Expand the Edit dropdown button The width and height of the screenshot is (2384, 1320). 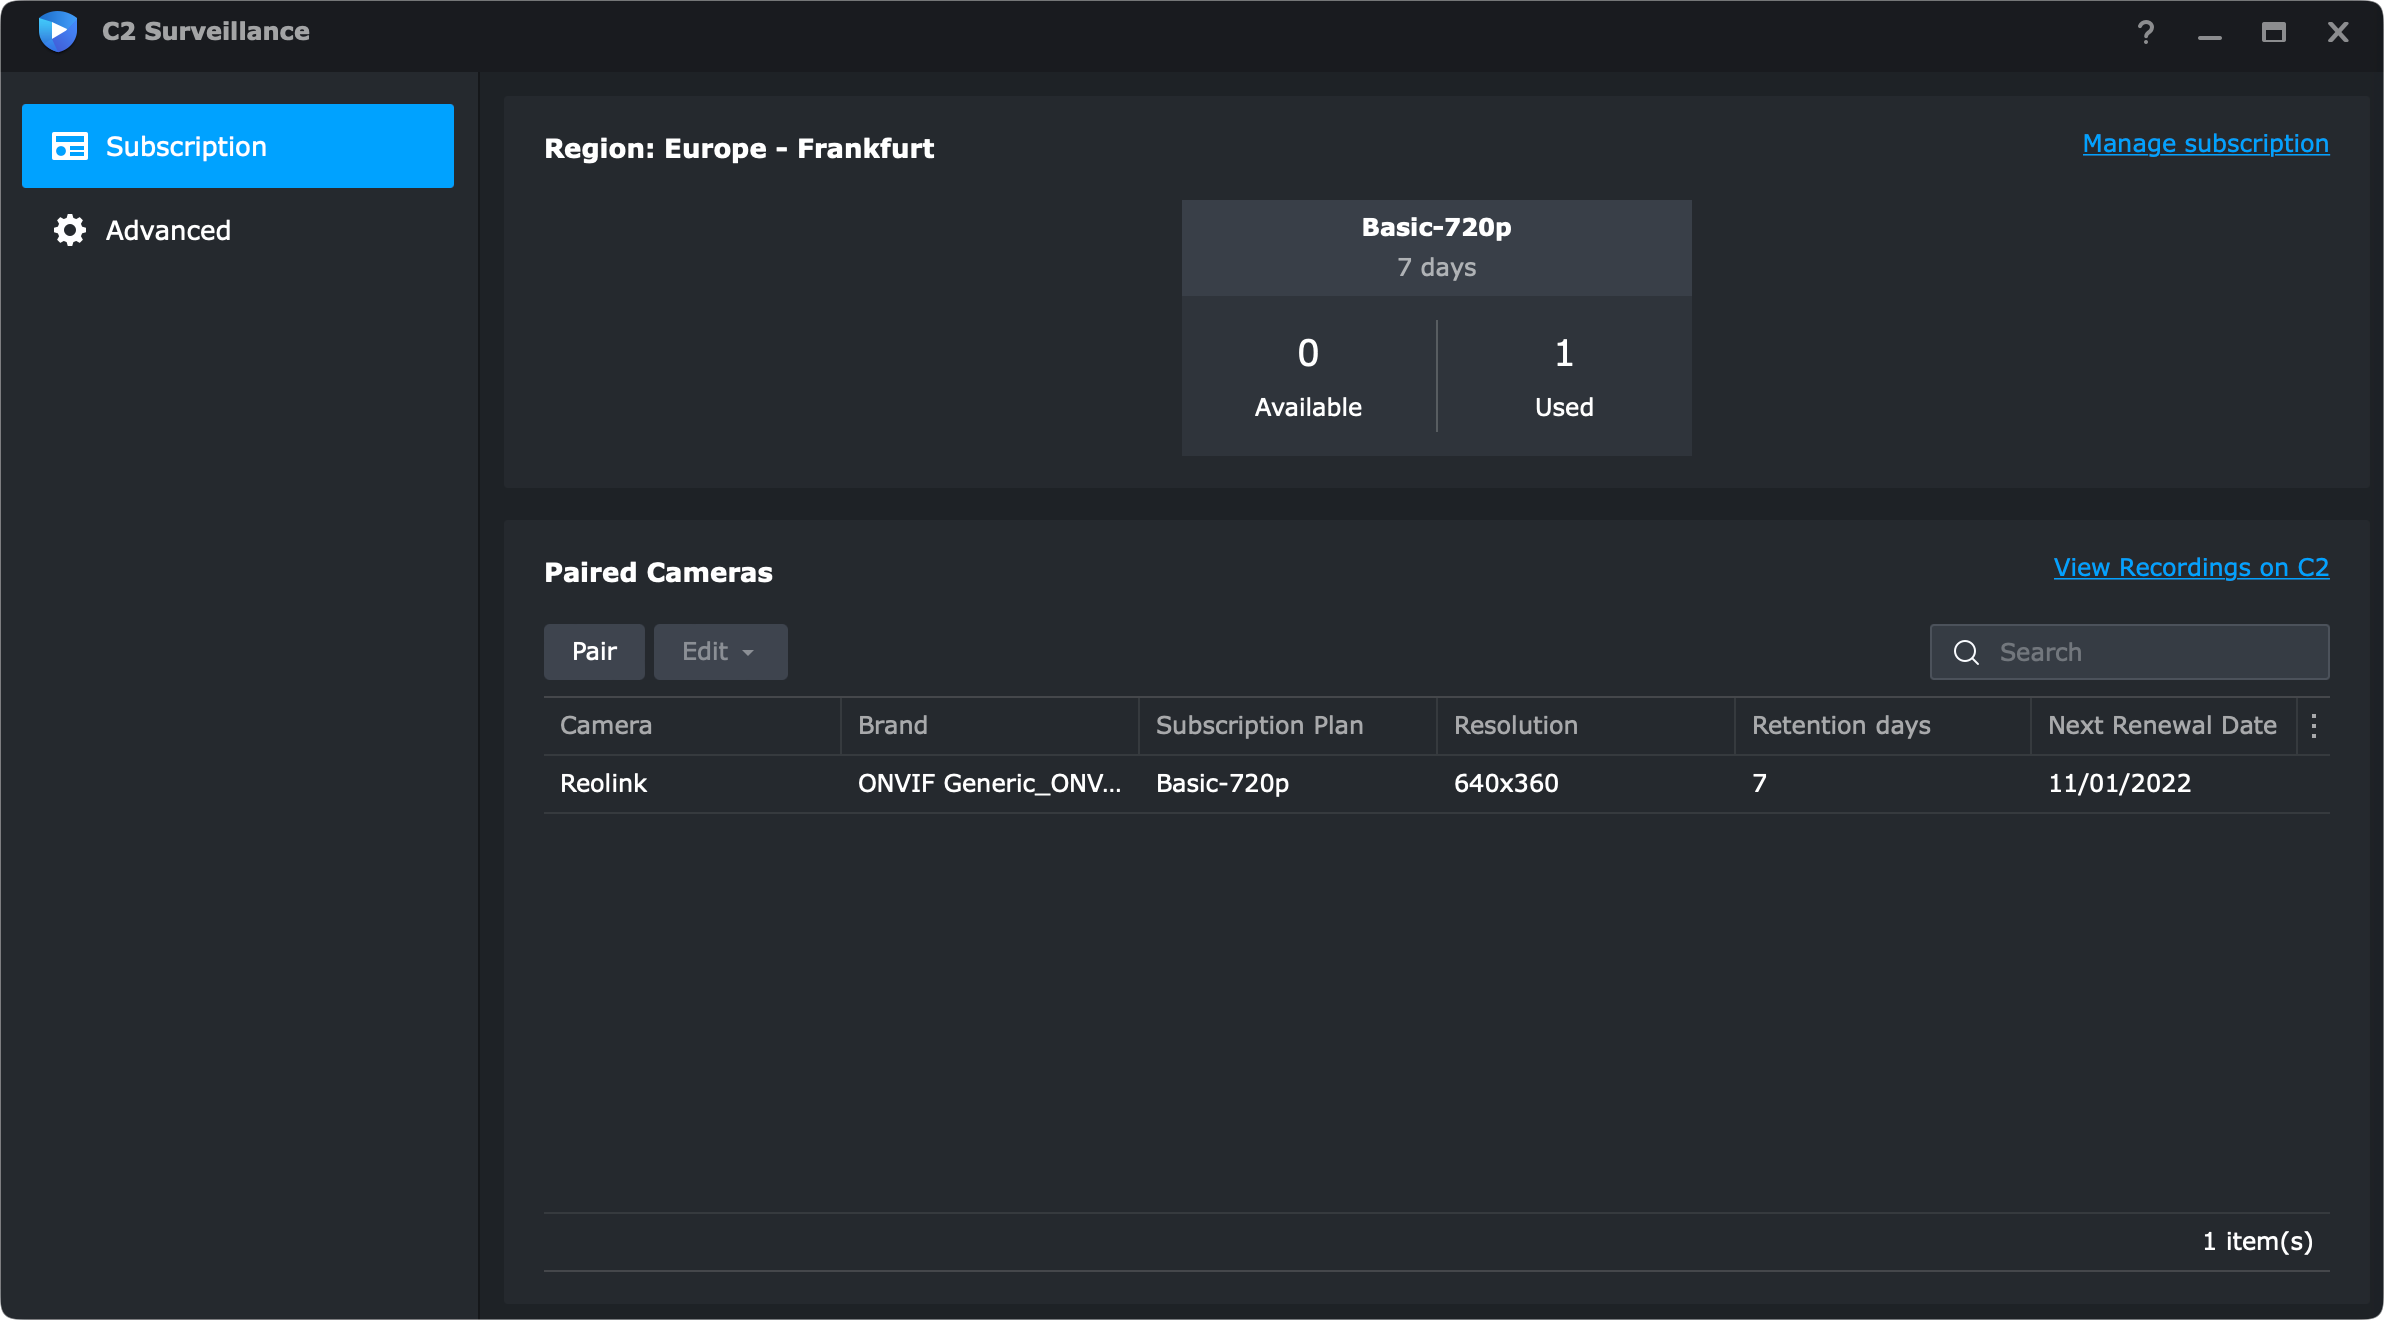(720, 652)
